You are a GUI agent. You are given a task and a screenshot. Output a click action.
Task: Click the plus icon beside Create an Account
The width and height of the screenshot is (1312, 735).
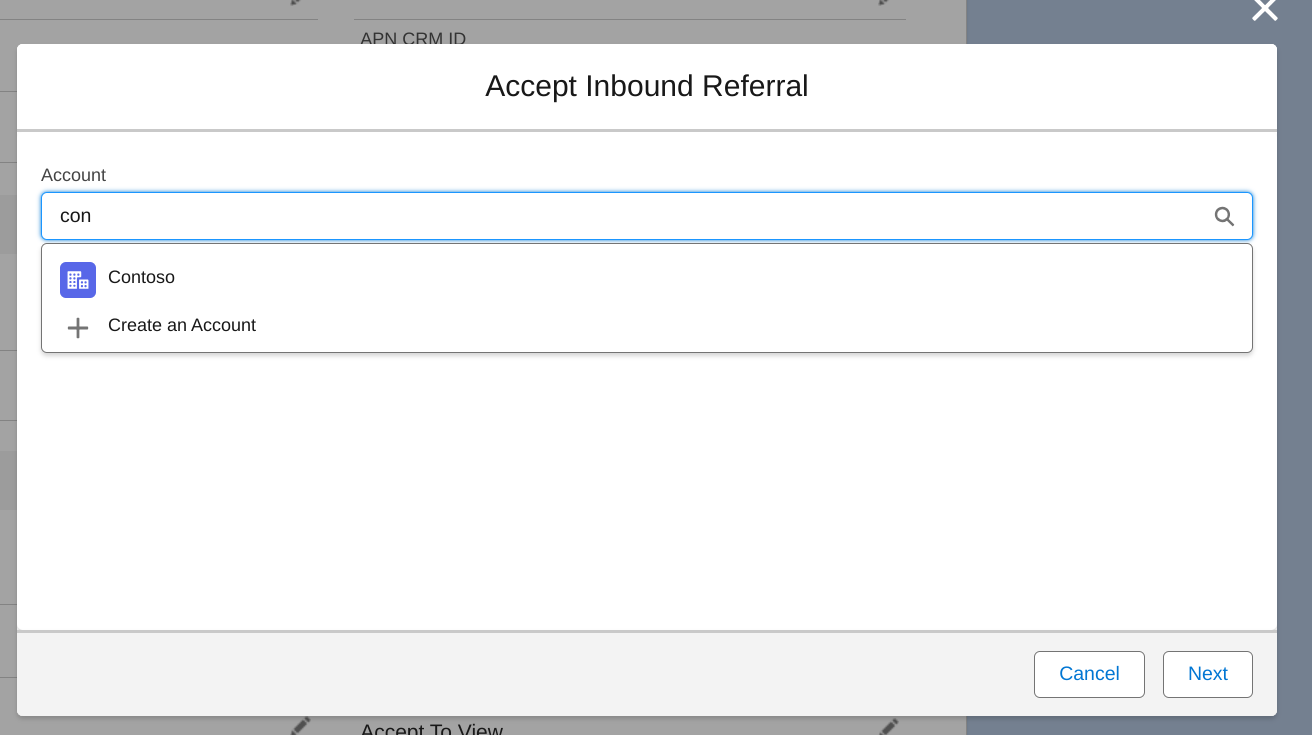tap(78, 327)
